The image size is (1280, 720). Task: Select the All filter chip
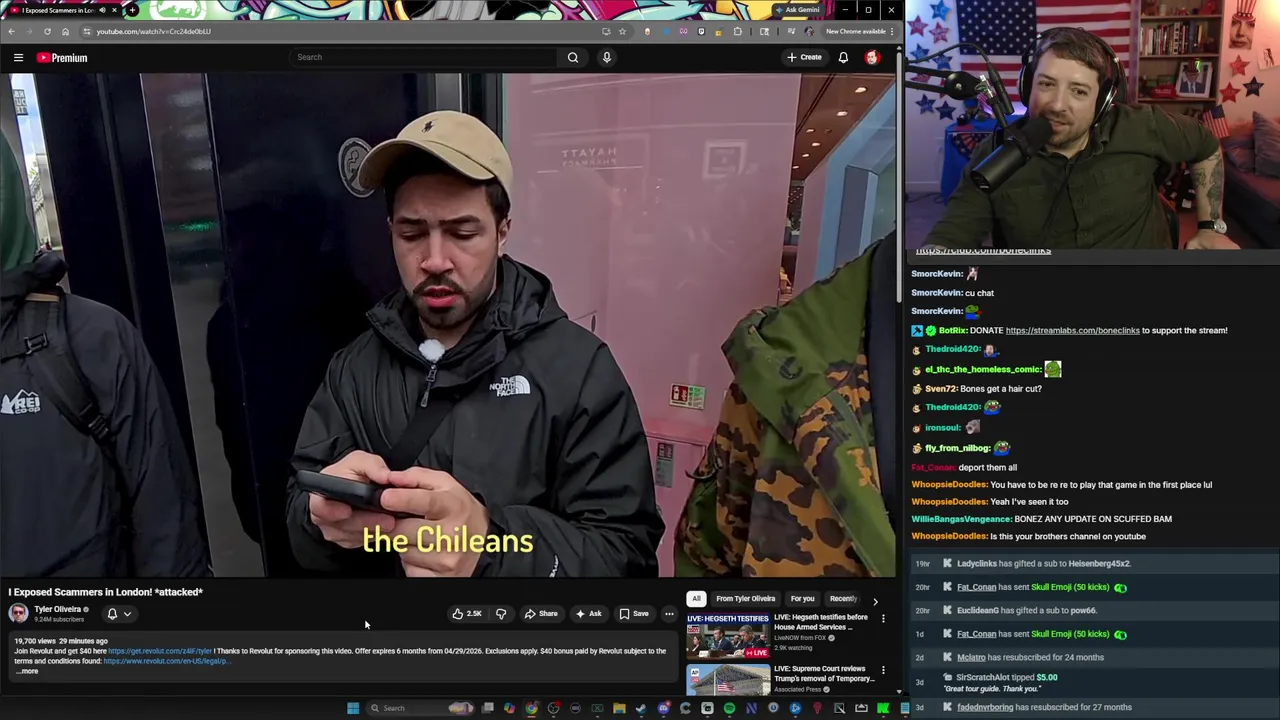tap(696, 599)
